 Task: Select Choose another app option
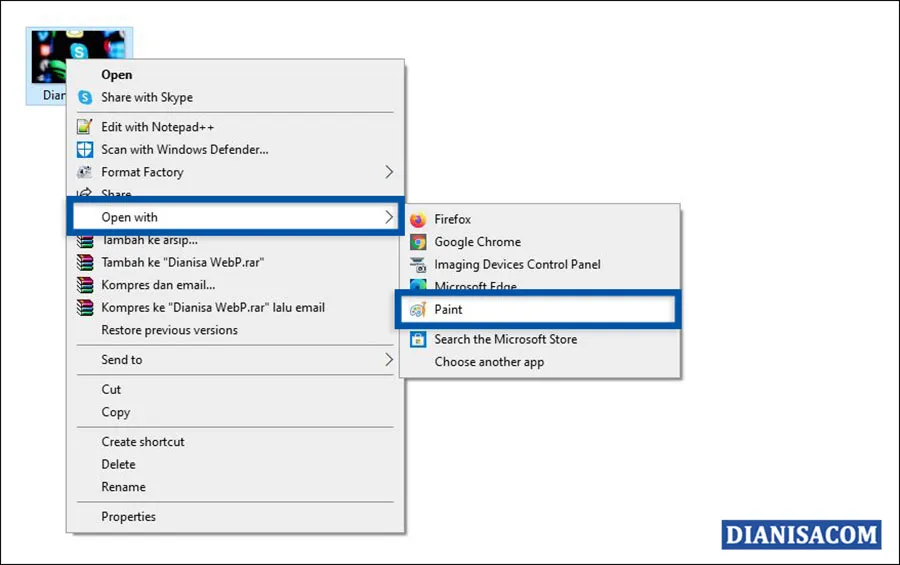(x=489, y=362)
